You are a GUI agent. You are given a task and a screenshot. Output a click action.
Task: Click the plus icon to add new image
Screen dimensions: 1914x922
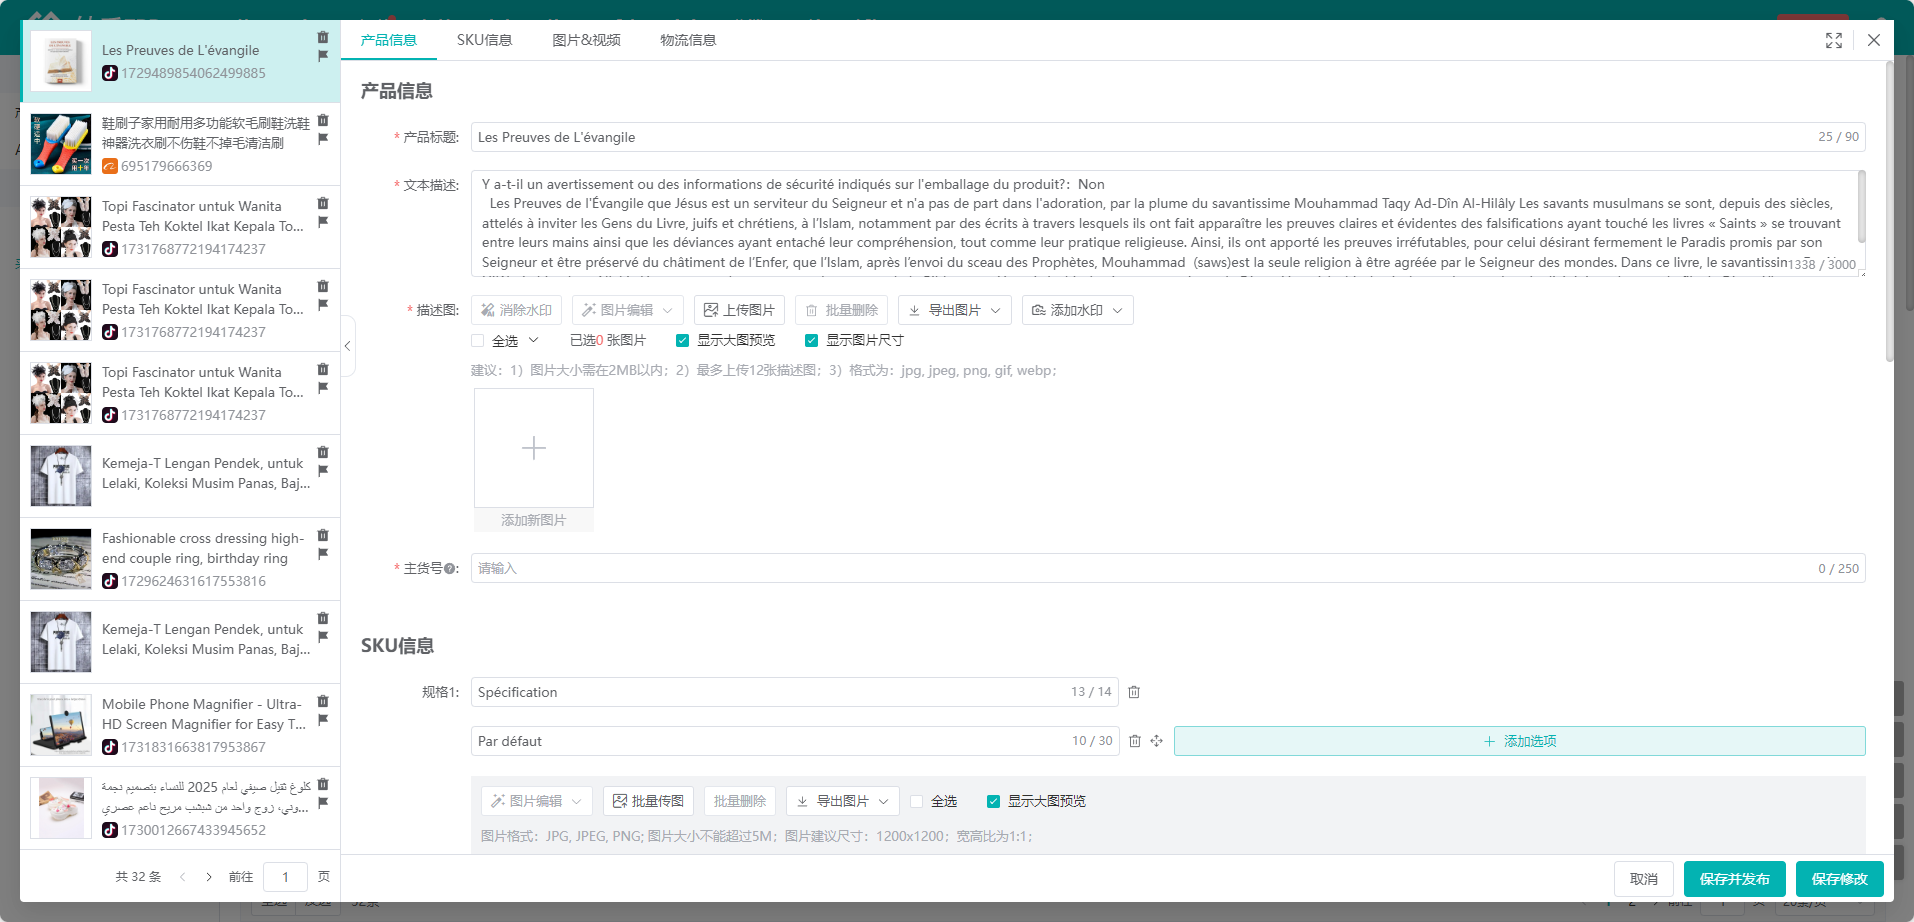click(534, 448)
